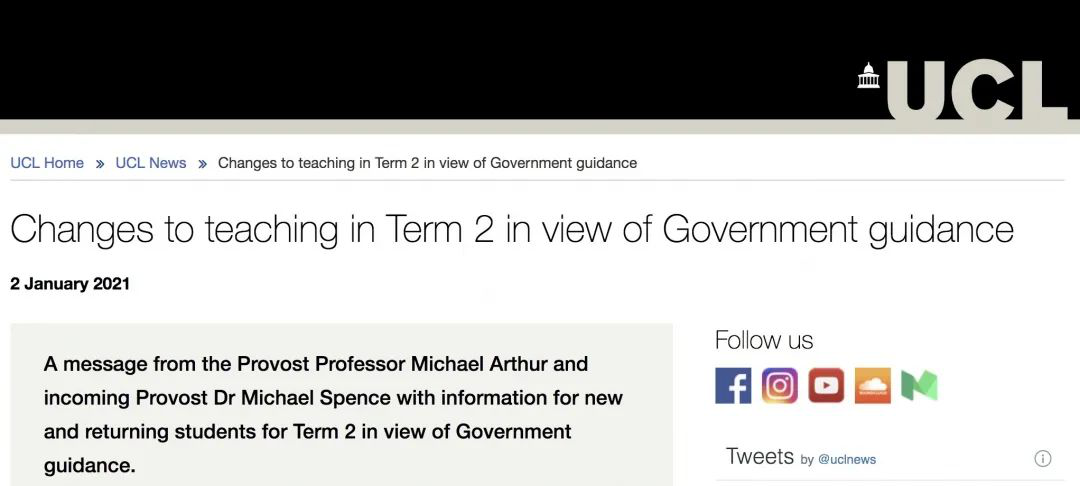Open the UCL Instagram icon

780,385
